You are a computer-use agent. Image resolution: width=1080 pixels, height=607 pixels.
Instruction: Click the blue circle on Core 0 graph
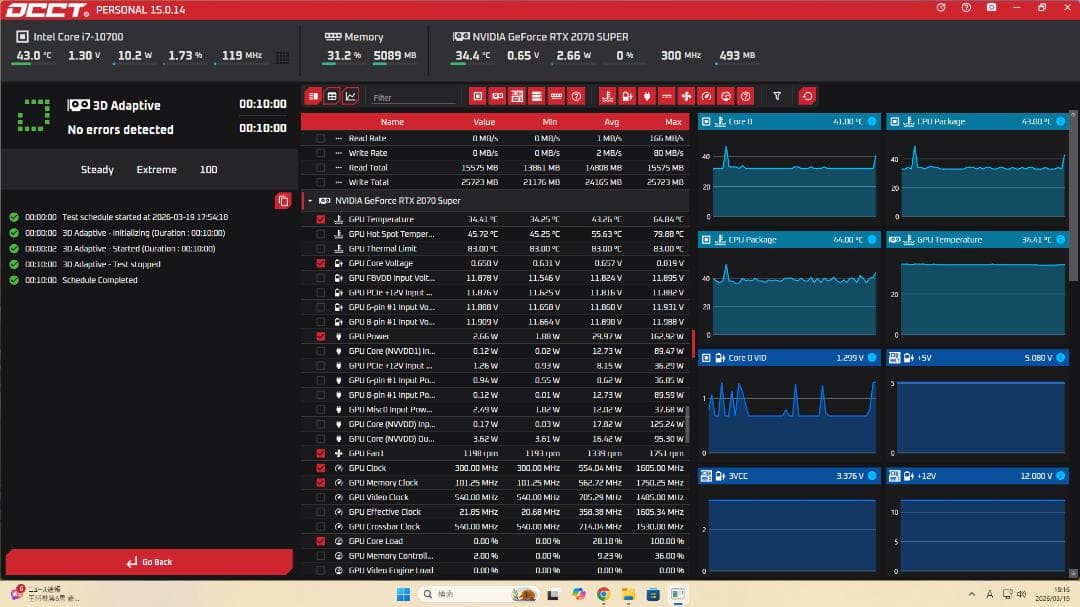(x=872, y=121)
